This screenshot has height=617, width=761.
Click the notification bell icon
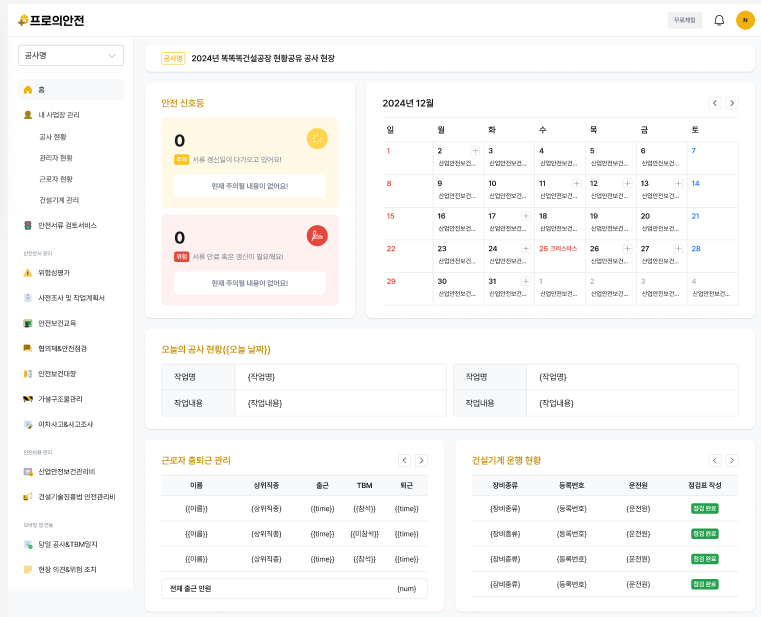click(718, 20)
